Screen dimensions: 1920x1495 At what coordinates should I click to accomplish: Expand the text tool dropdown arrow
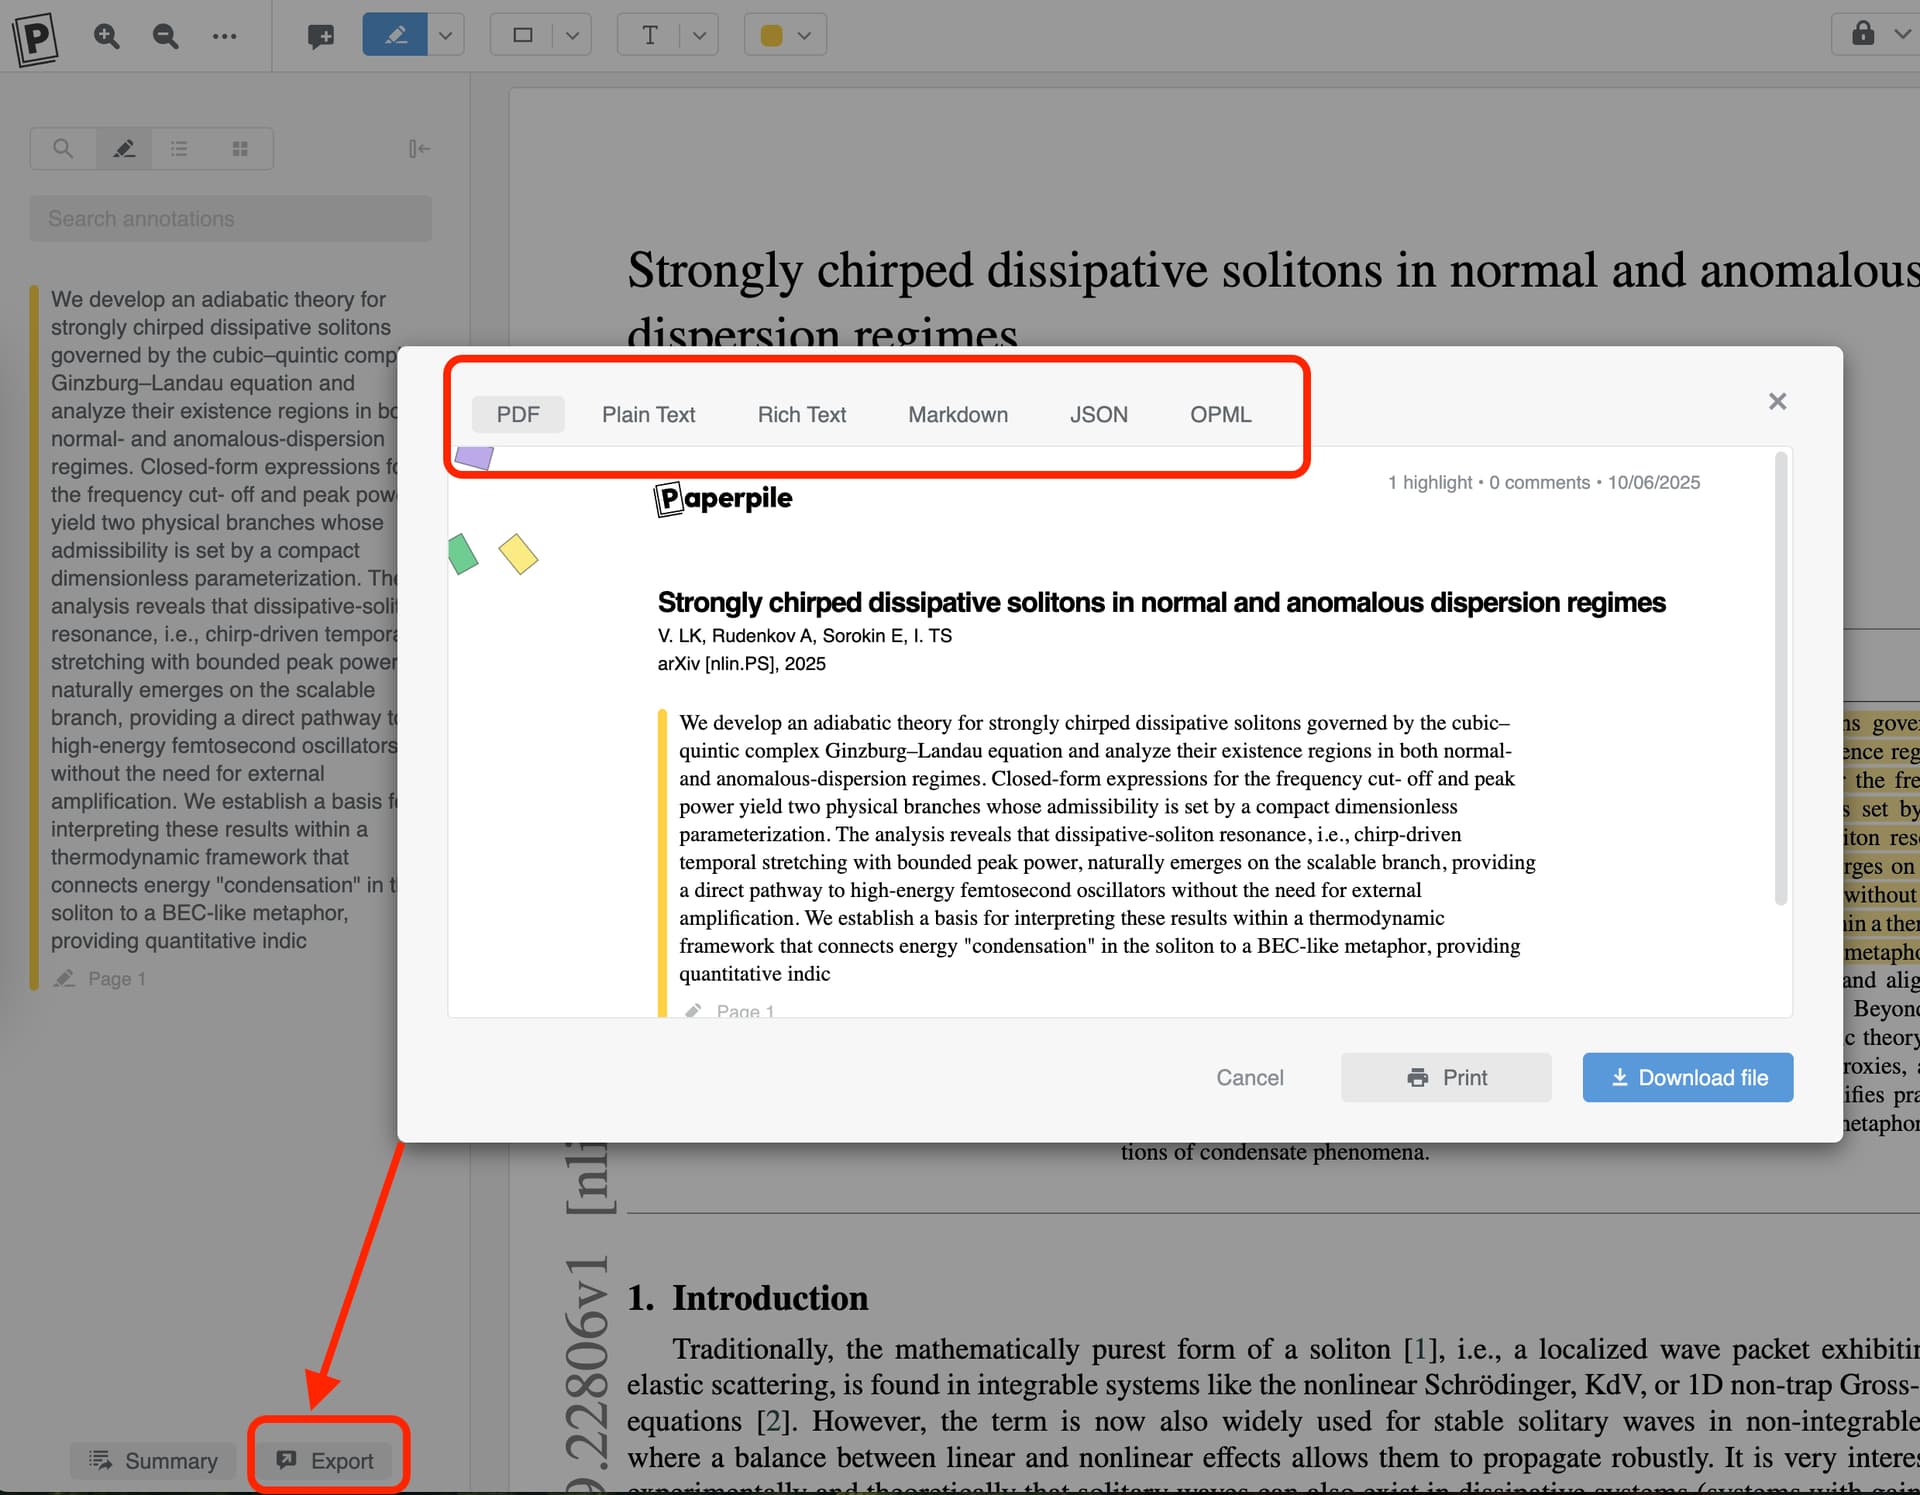click(700, 35)
